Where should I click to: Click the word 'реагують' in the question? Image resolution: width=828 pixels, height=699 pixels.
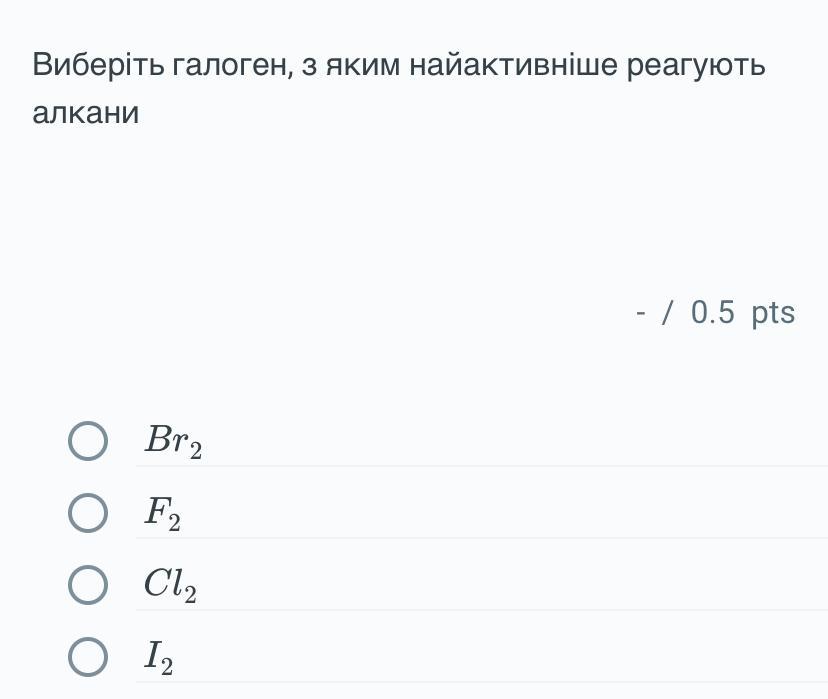click(x=696, y=66)
